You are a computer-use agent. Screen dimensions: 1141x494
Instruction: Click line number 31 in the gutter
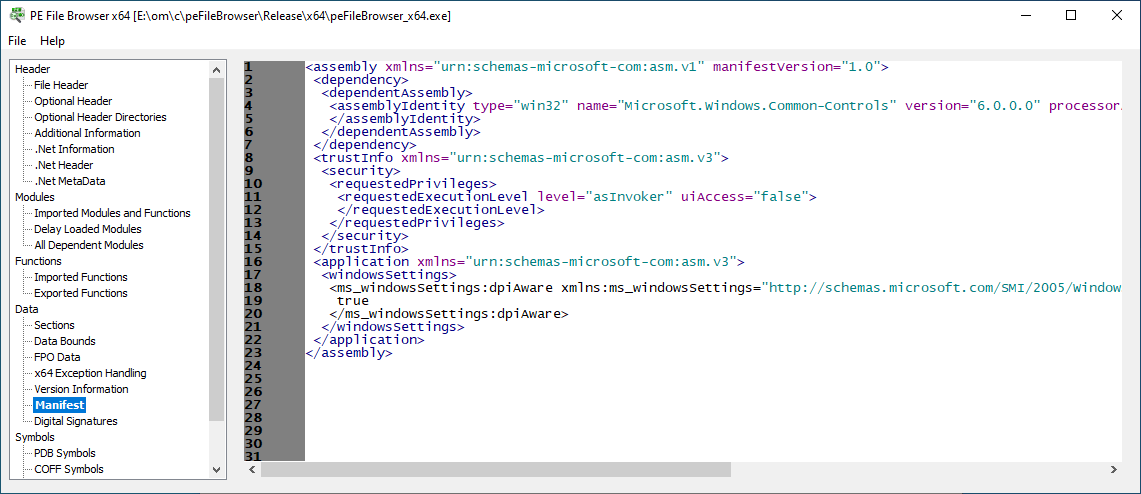[254, 455]
